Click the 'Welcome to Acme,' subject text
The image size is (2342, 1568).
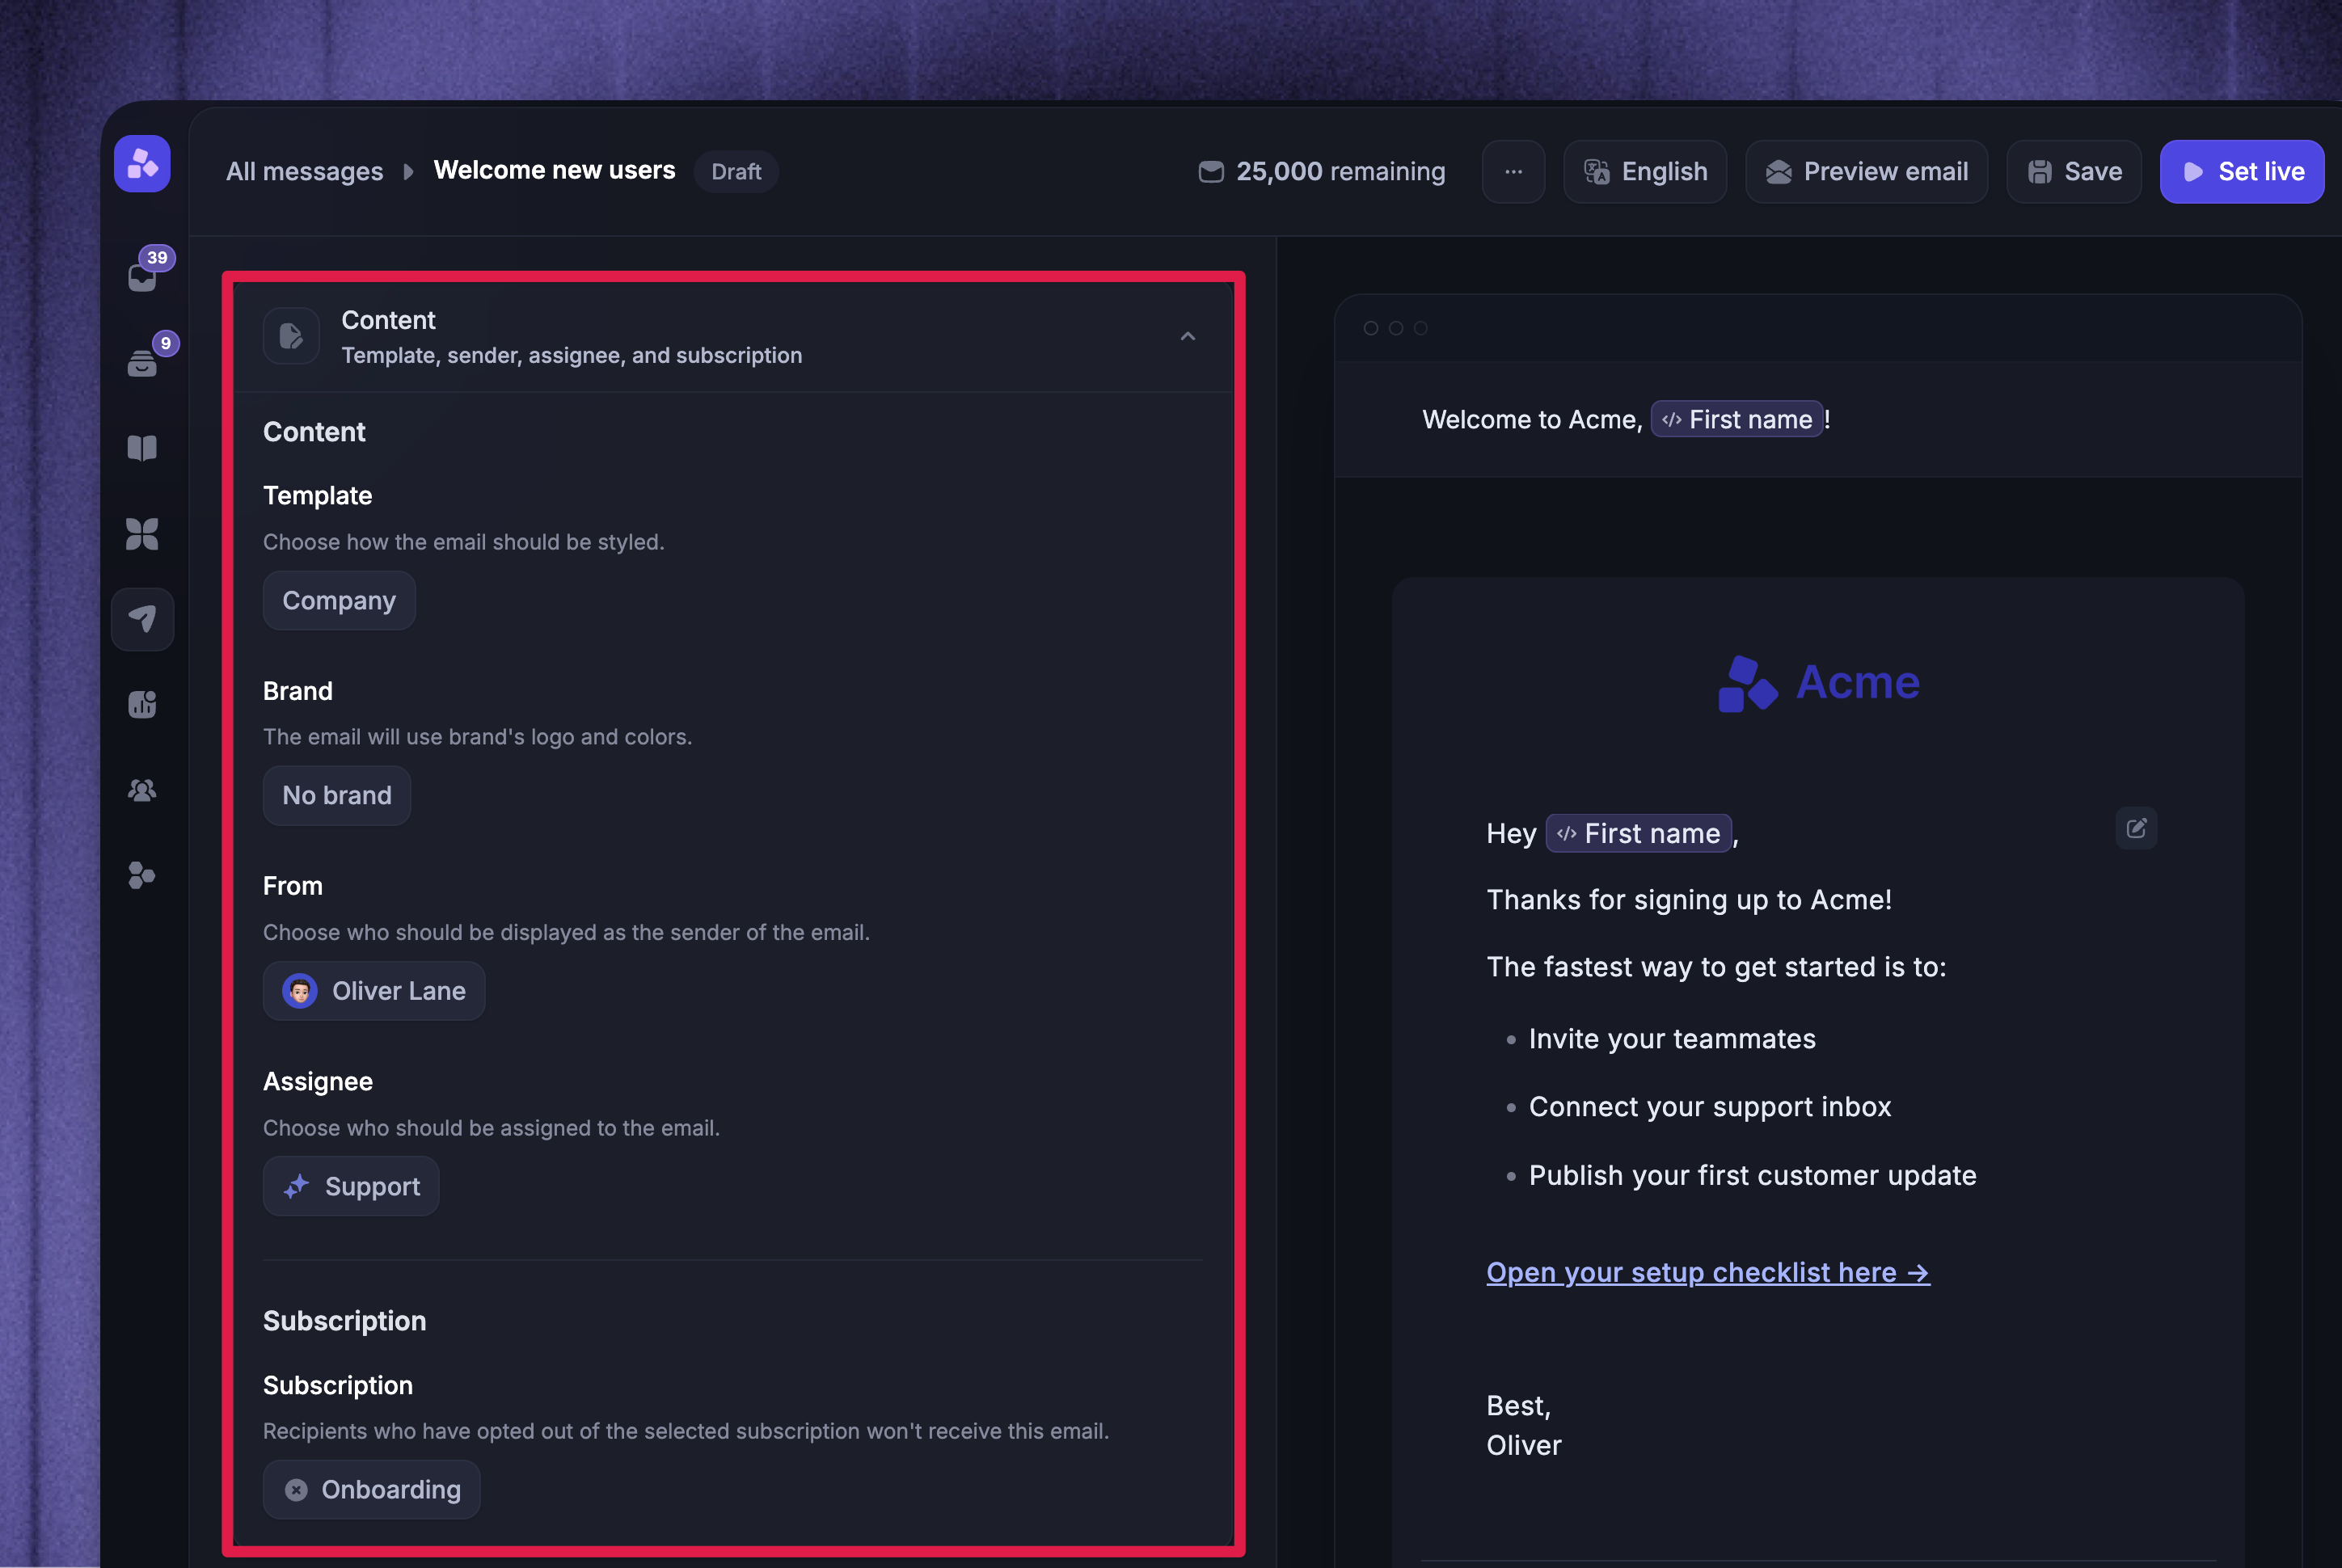point(1532,420)
